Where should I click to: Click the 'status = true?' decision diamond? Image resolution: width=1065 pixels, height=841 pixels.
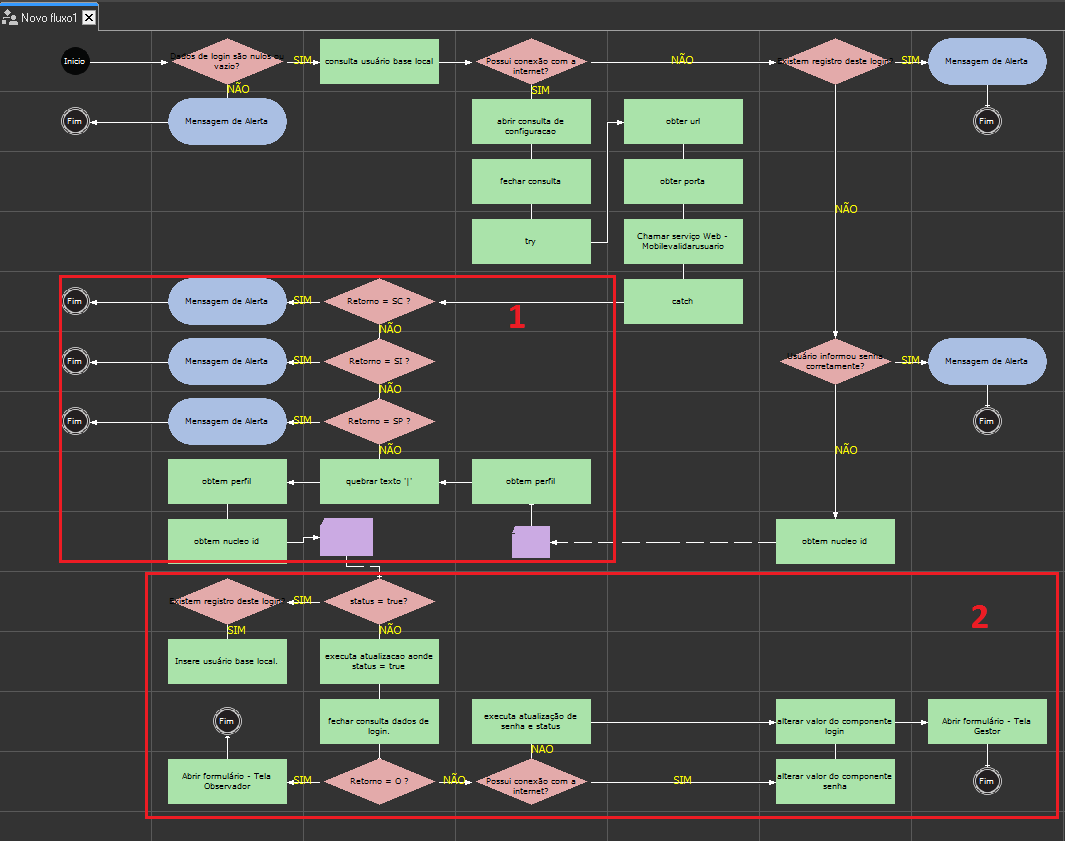[379, 601]
